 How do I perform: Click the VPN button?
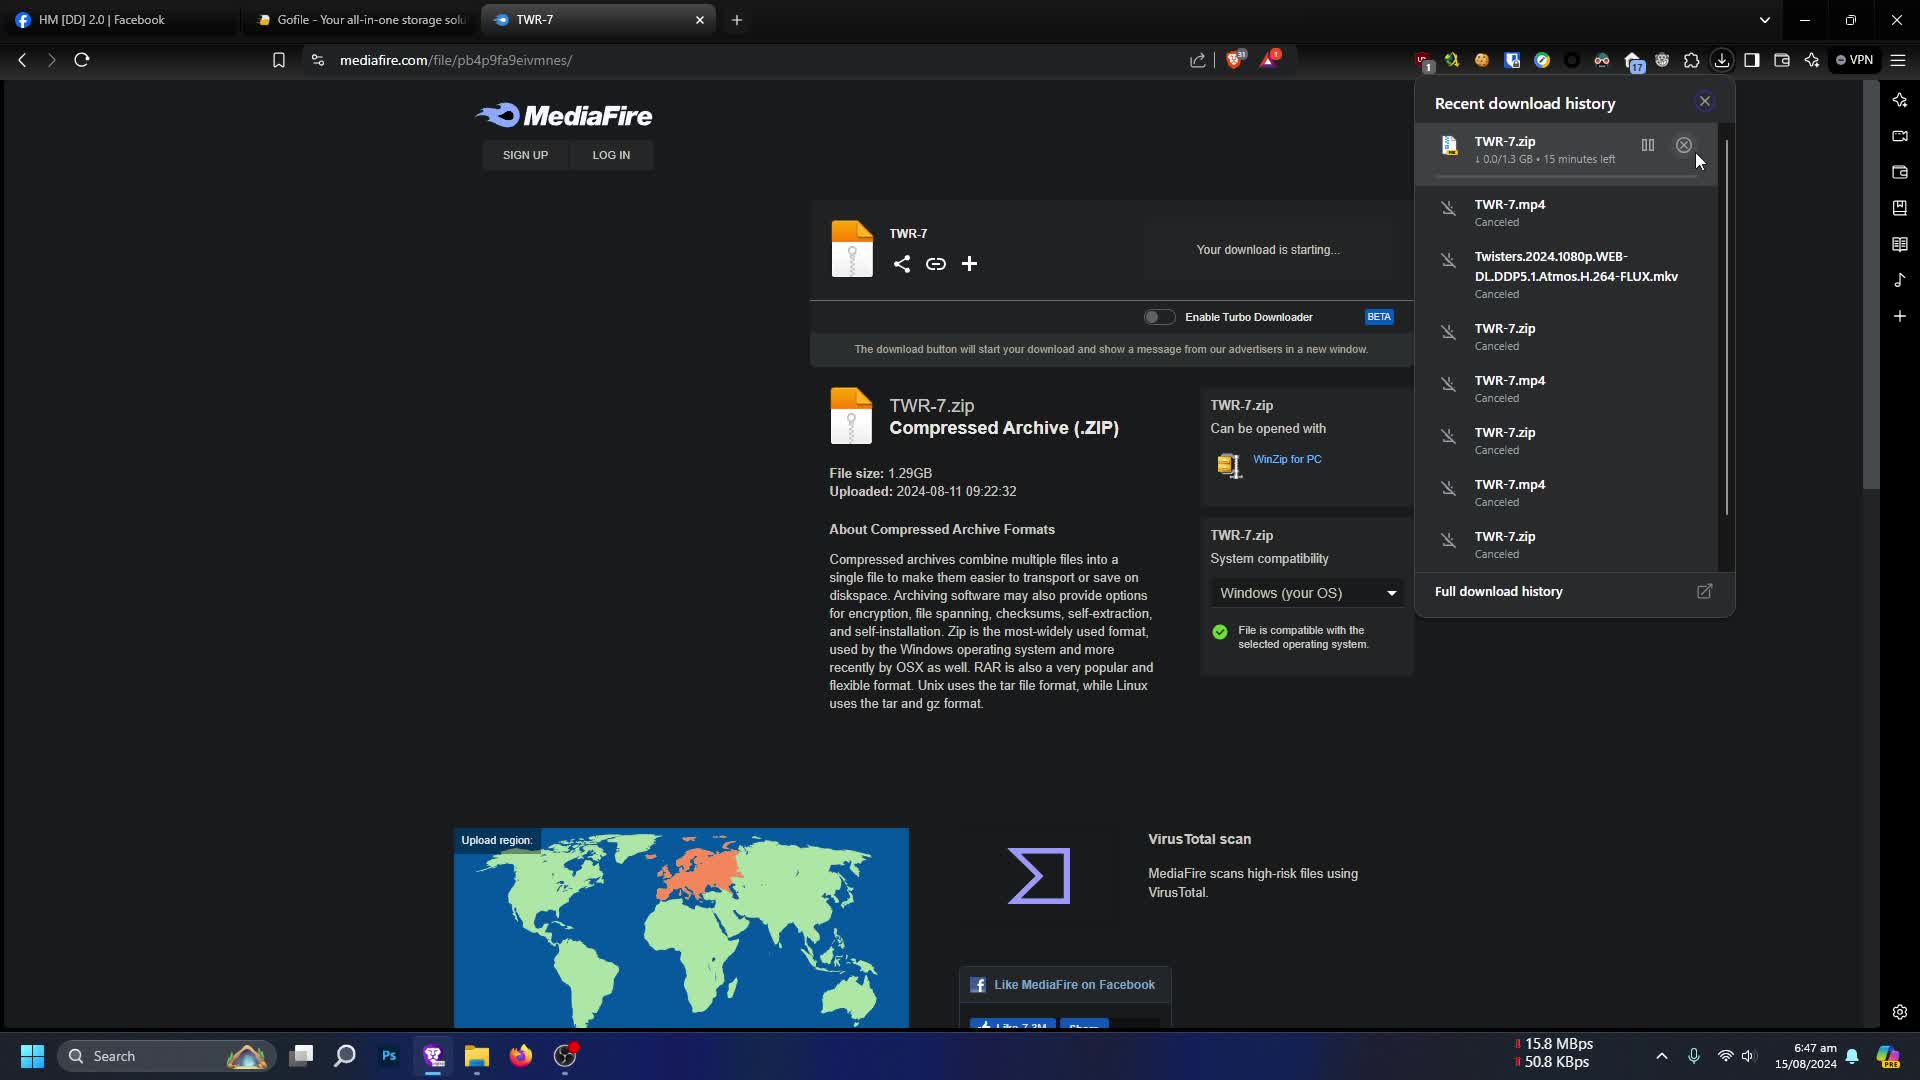[x=1854, y=60]
